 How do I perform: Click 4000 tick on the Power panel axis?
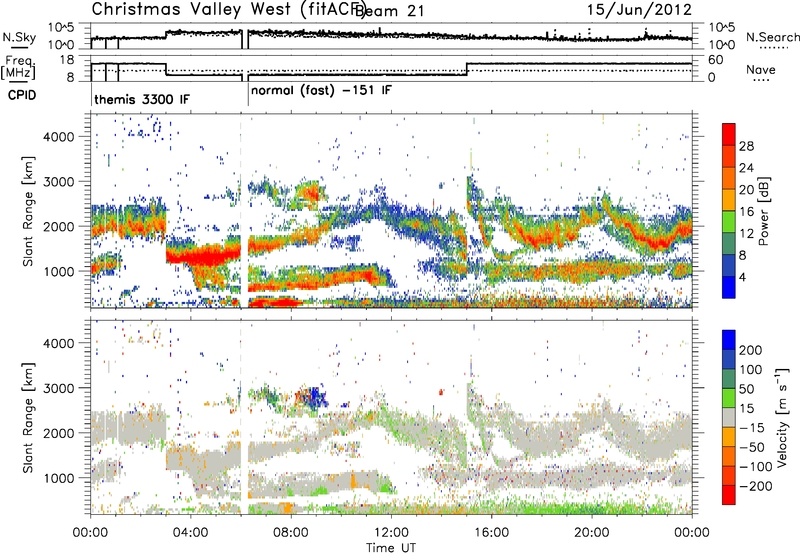(x=58, y=136)
